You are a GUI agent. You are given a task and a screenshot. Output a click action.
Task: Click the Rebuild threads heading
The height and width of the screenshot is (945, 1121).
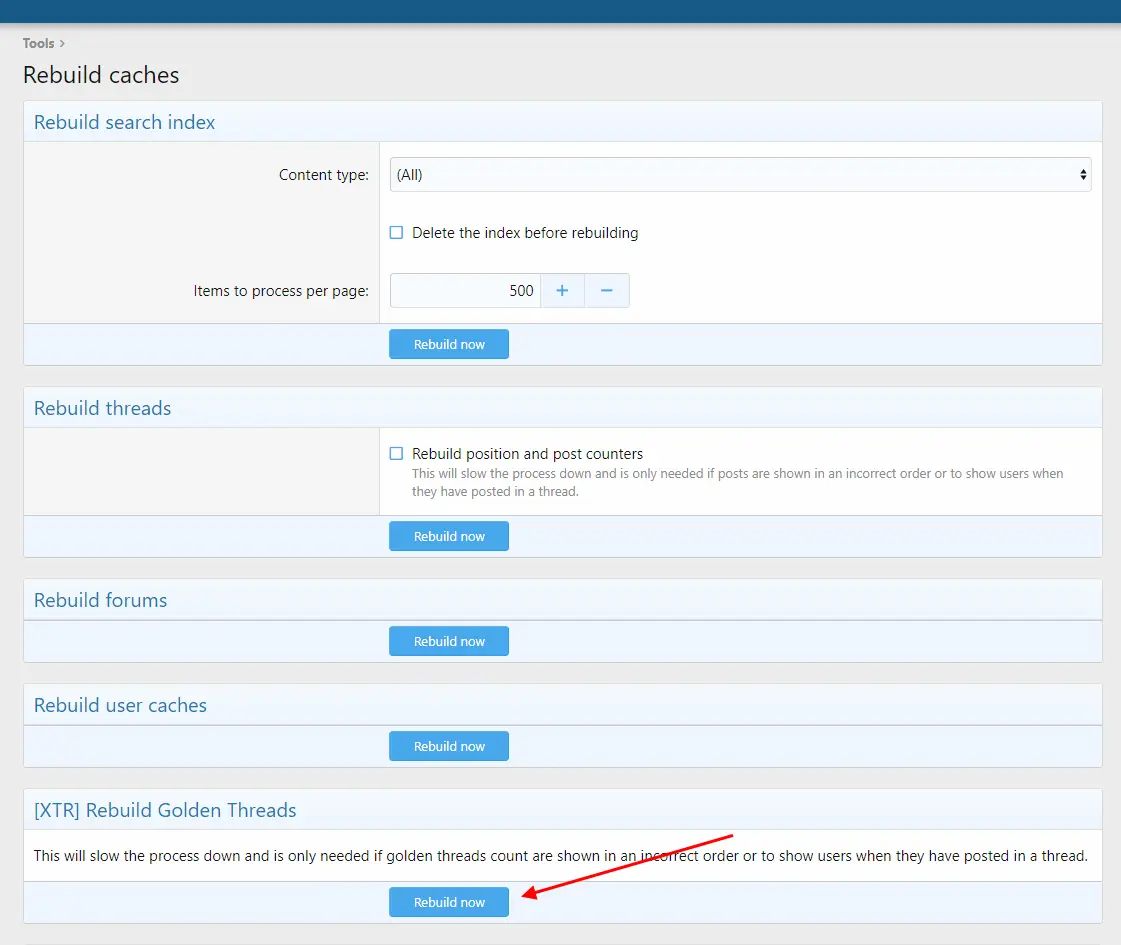pyautogui.click(x=102, y=408)
